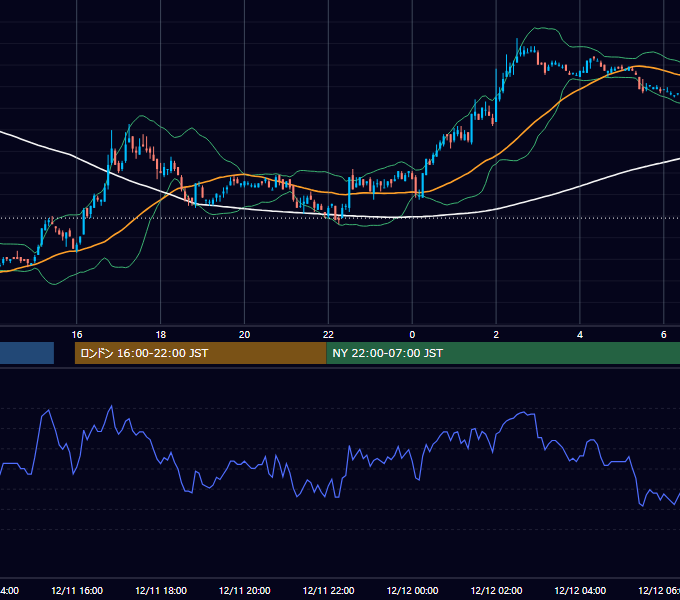Click the 12/12 04:00 date label on the bottom axis
This screenshot has width=680, height=600.
[x=580, y=590]
